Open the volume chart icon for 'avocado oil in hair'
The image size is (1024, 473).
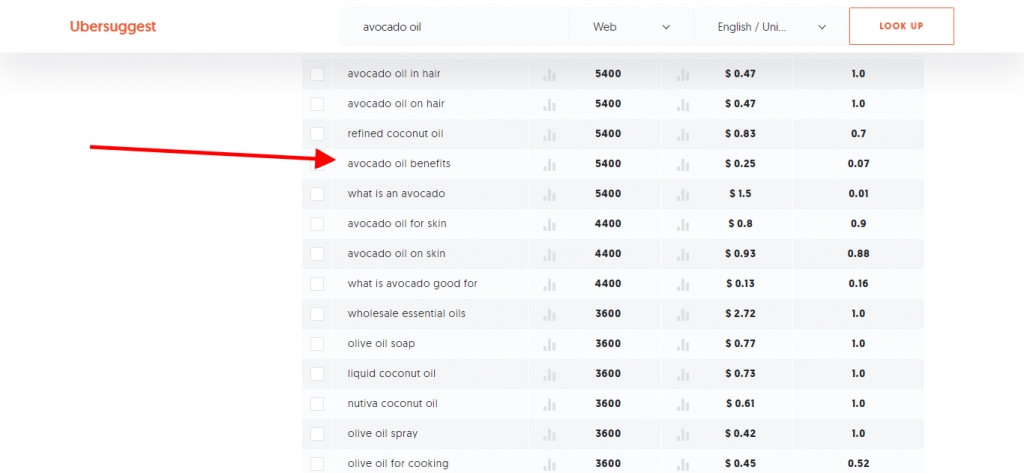(x=549, y=75)
